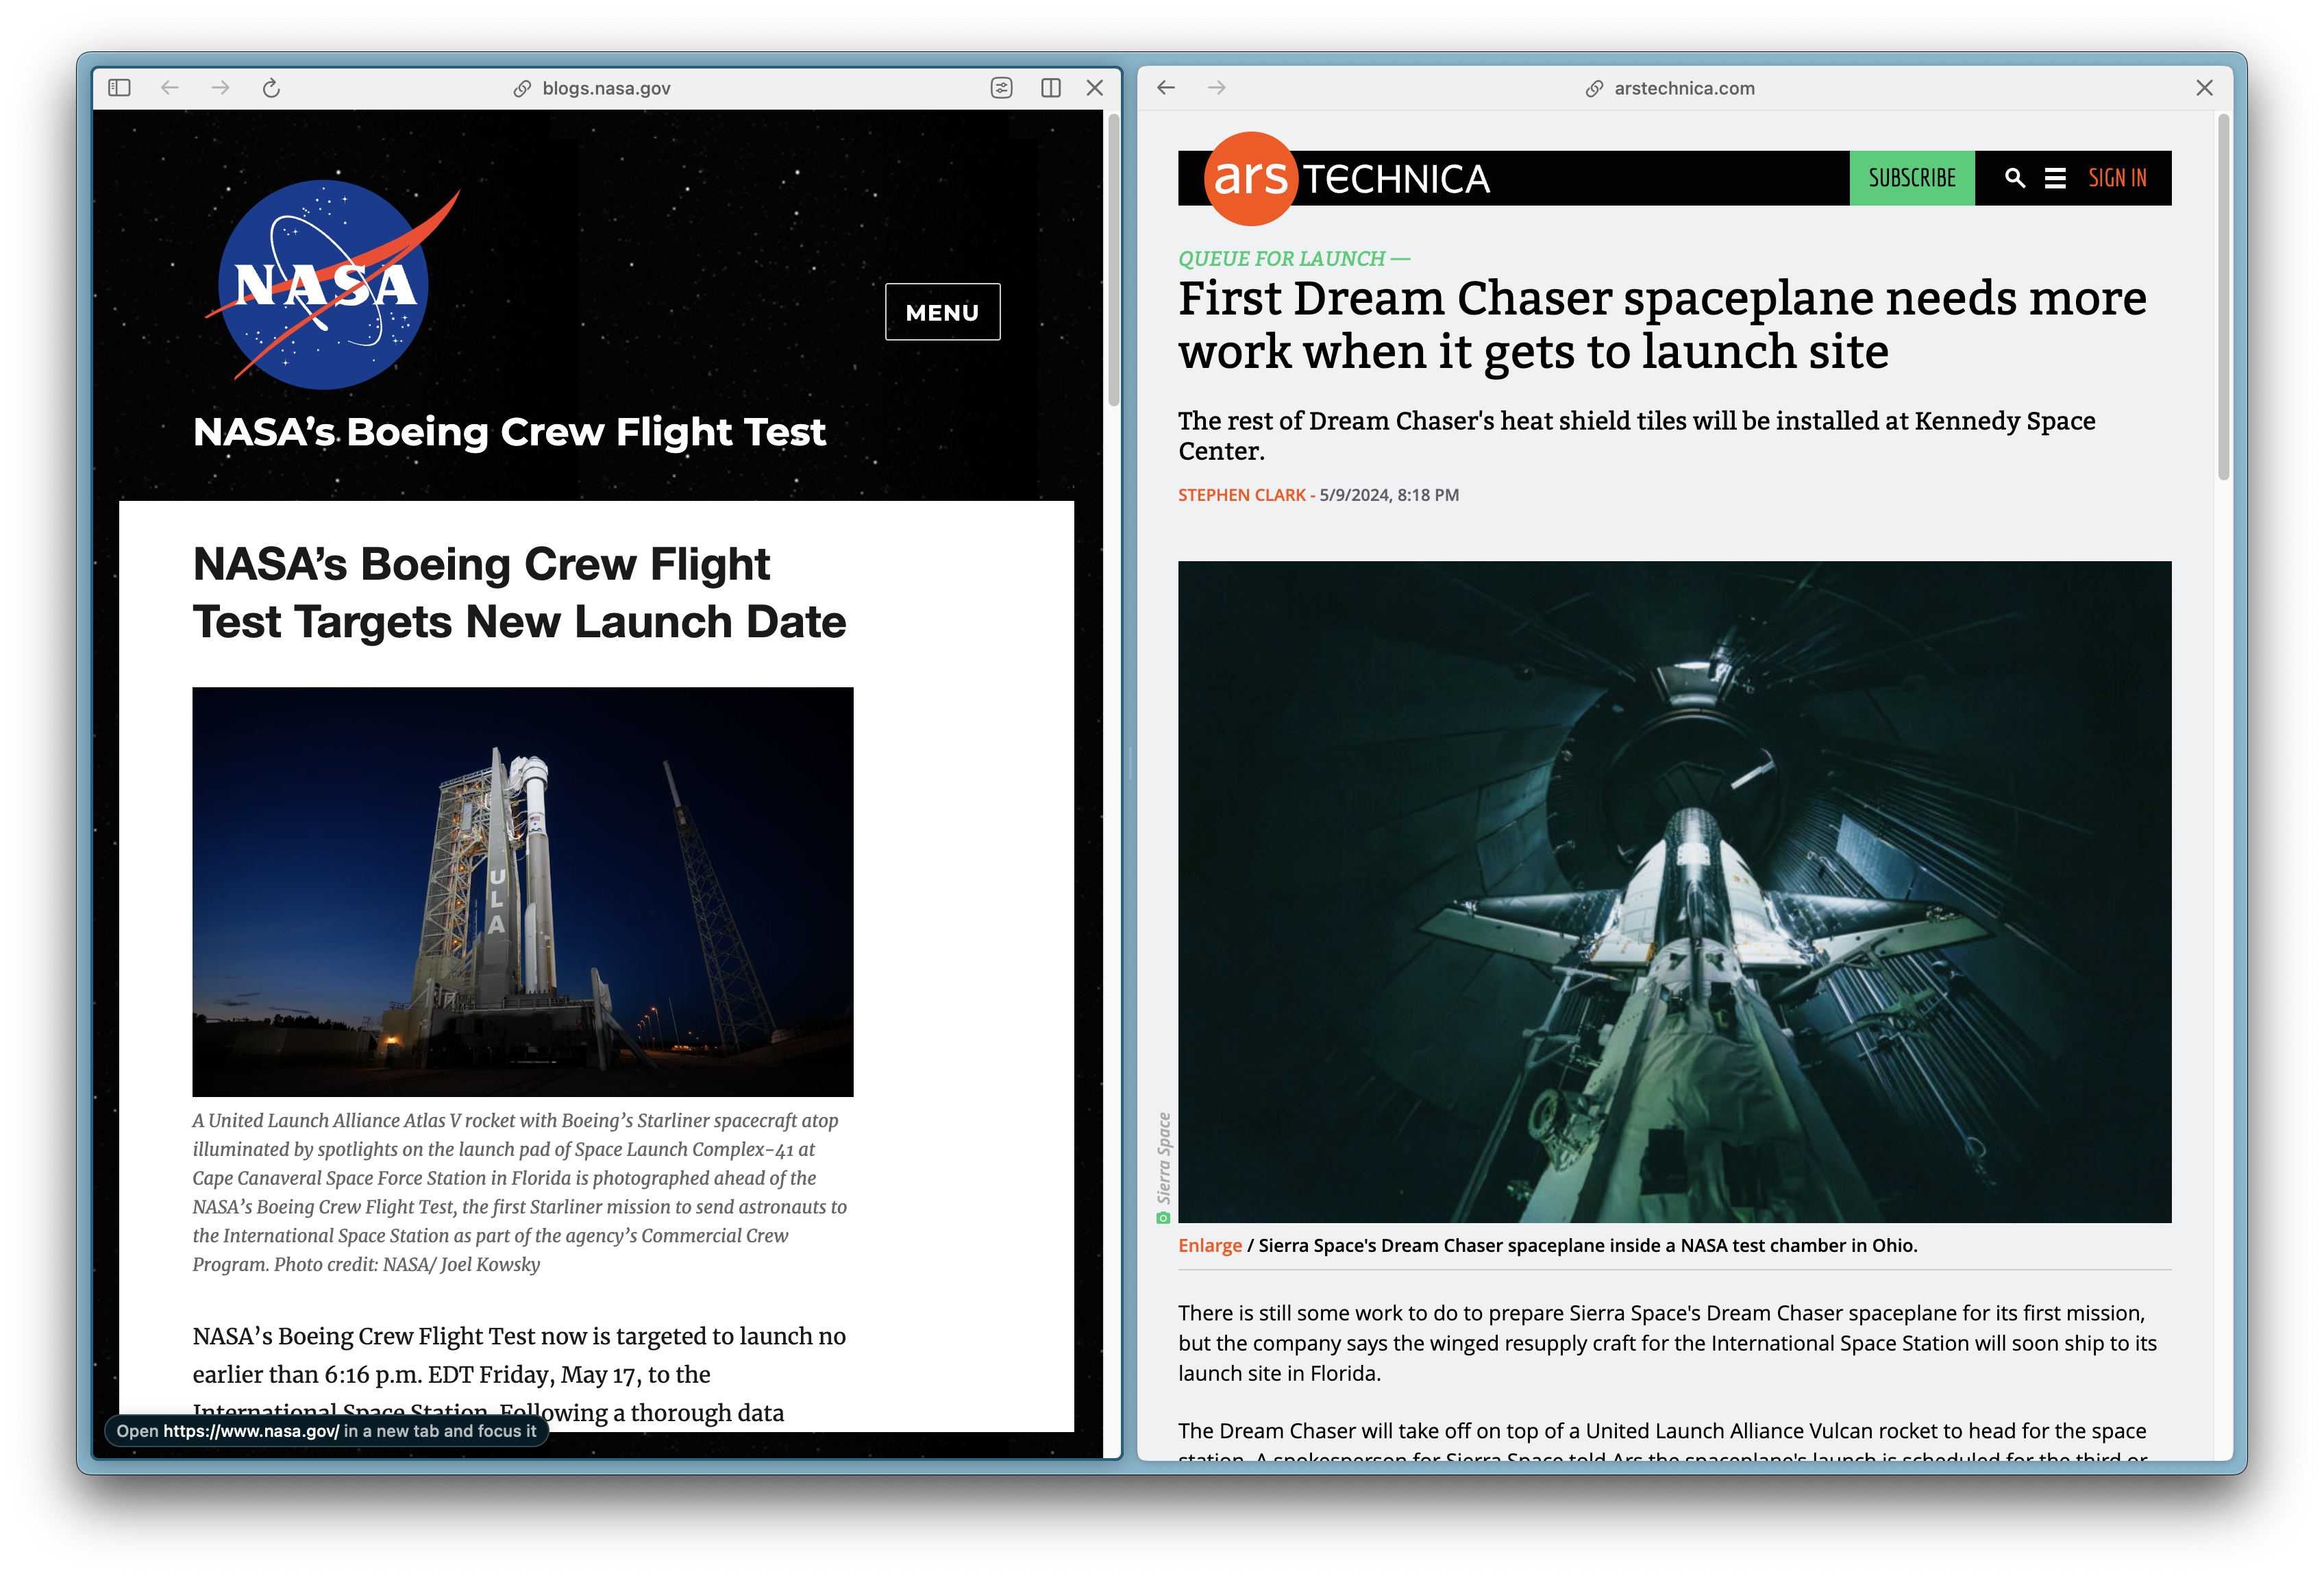Image resolution: width=2324 pixels, height=1576 pixels.
Task: Click the camera icon beside Sierra Space credit
Action: point(1162,1217)
